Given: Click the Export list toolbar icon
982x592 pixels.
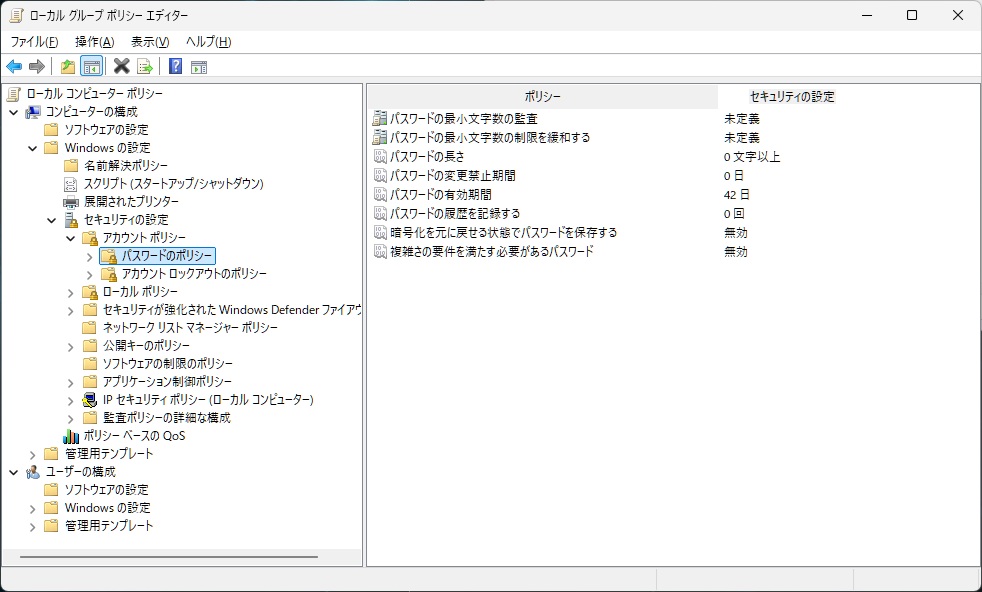Looking at the screenshot, I should point(145,67).
